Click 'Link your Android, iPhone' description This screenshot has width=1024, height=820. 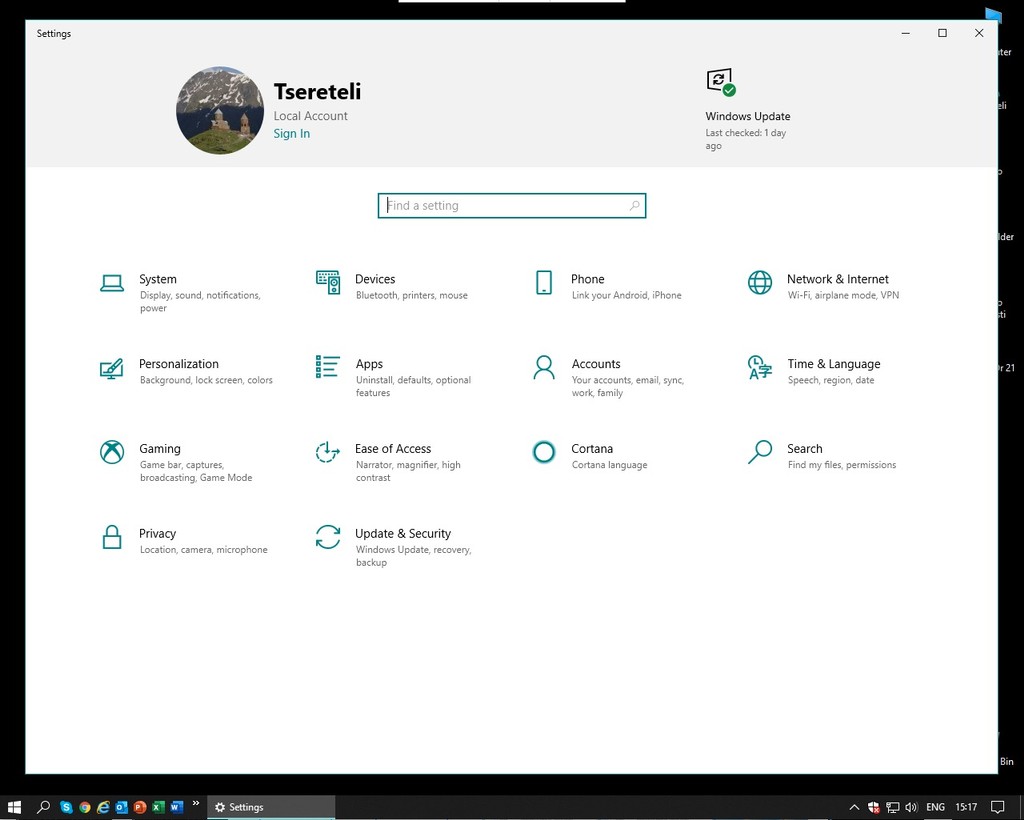click(x=626, y=295)
